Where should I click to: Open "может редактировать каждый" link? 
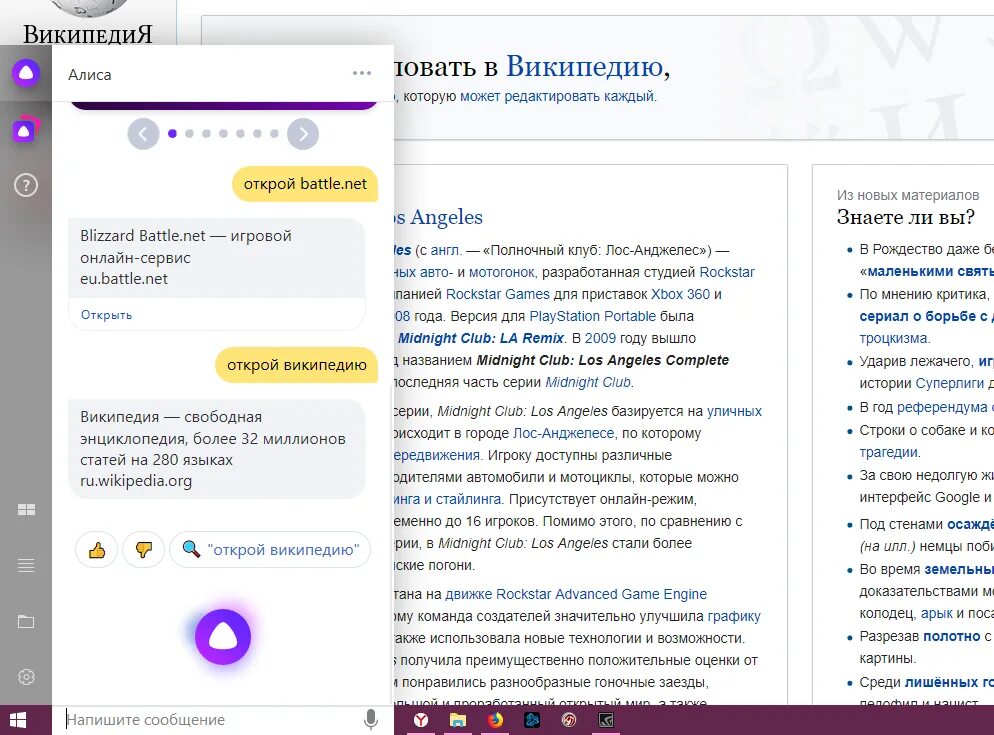pyautogui.click(x=557, y=96)
